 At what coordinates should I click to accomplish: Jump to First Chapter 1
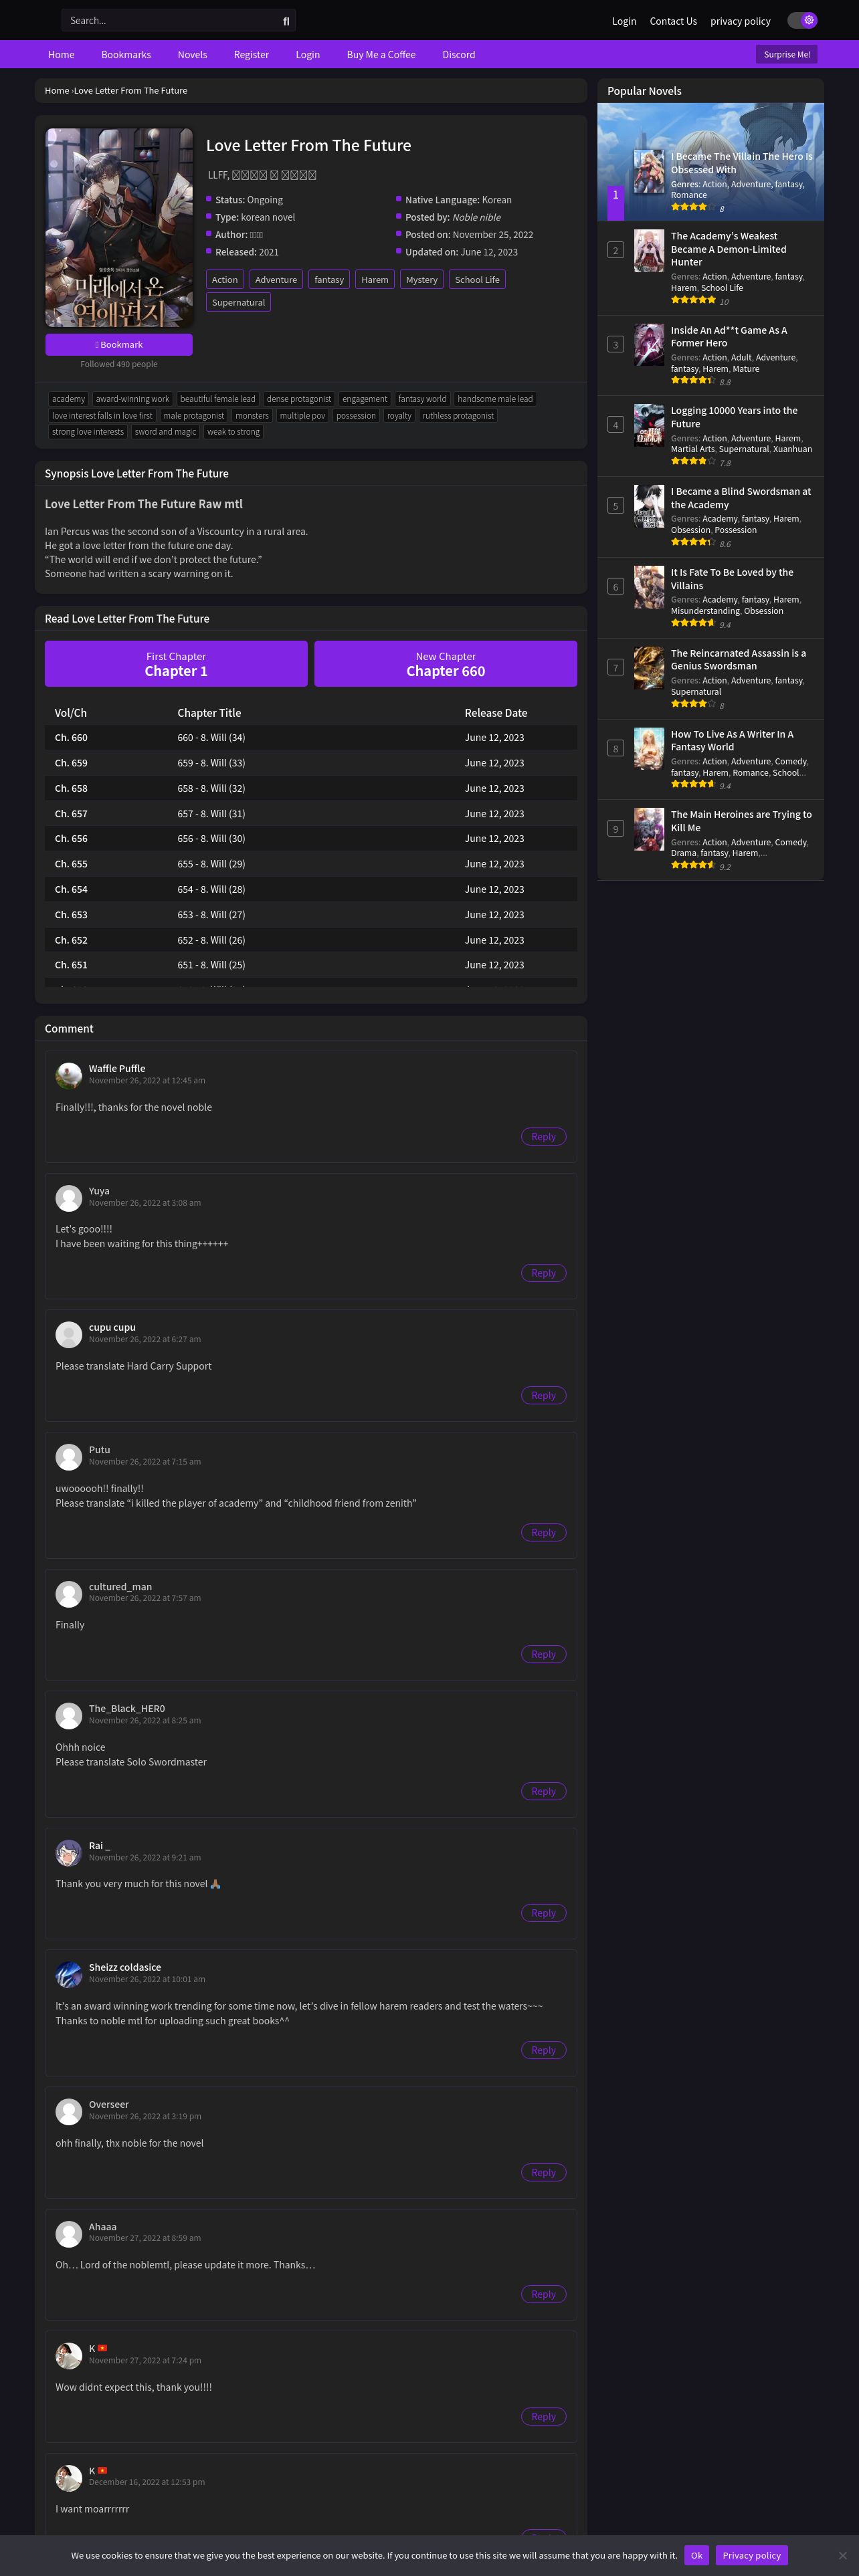(x=176, y=664)
